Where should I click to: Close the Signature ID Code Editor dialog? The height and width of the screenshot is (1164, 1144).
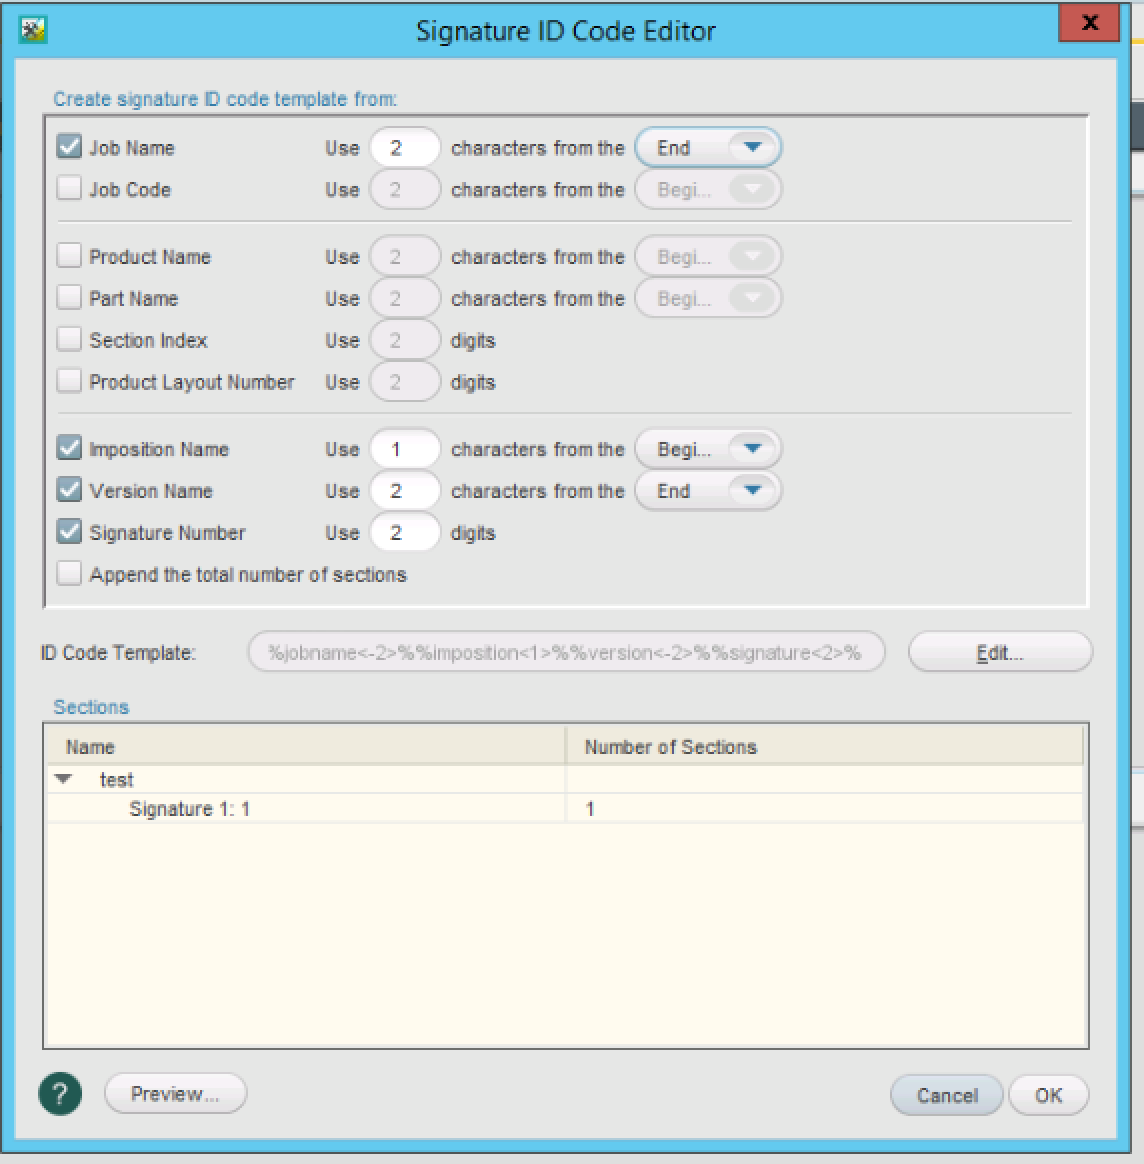point(1090,24)
